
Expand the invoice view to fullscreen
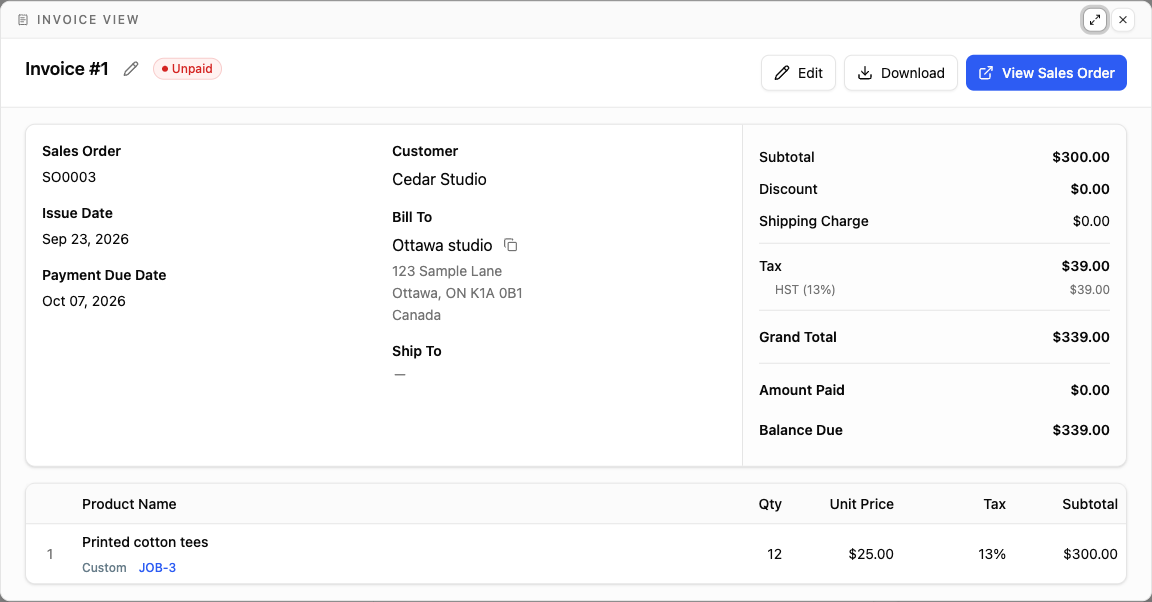coord(1095,20)
